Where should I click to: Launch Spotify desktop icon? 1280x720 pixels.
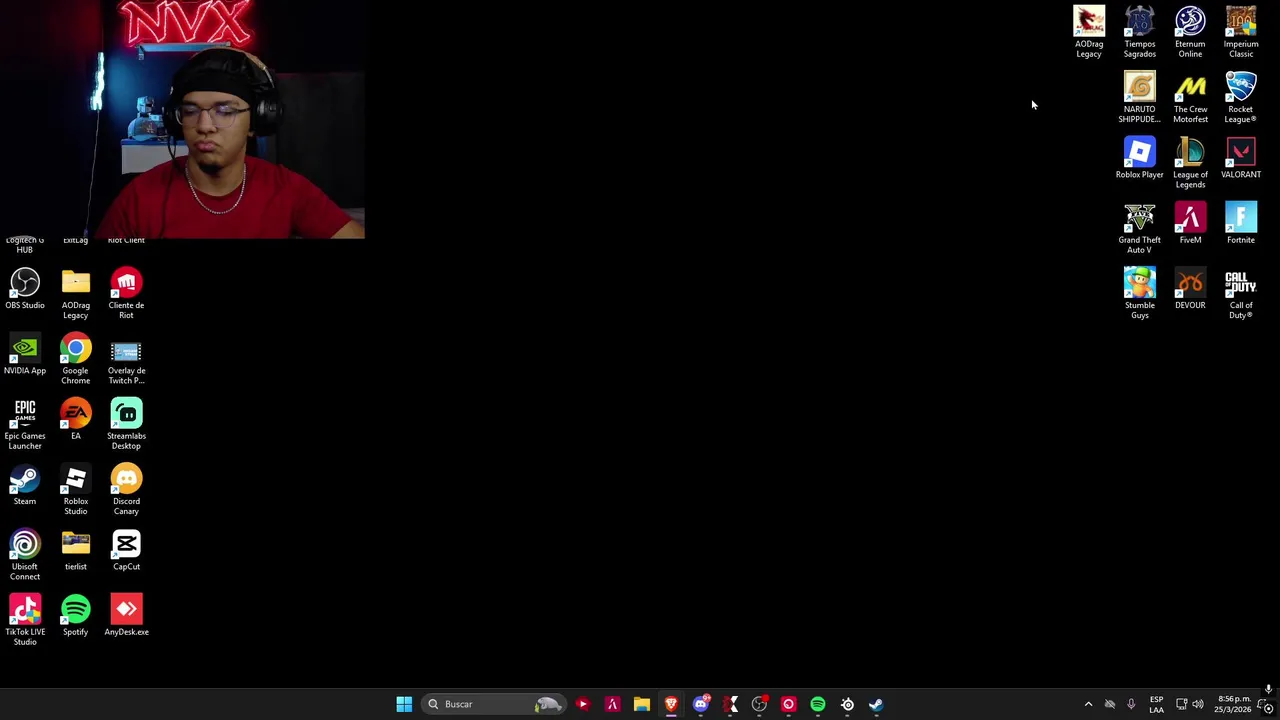click(75, 615)
